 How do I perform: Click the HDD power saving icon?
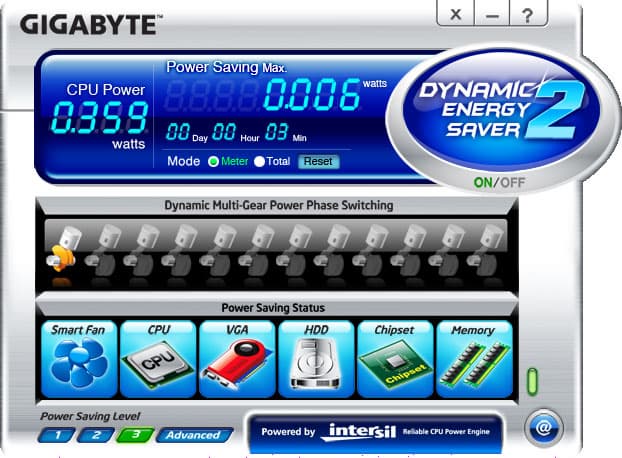316,359
